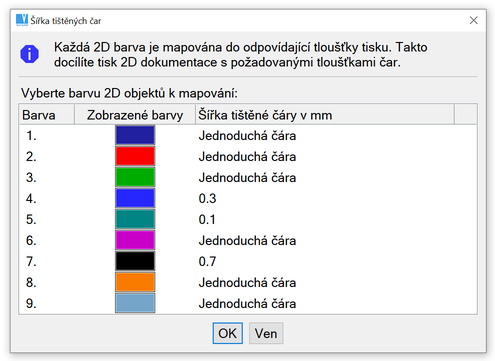Click the 0.1 line width value
Image resolution: width=495 pixels, height=361 pixels.
(207, 220)
